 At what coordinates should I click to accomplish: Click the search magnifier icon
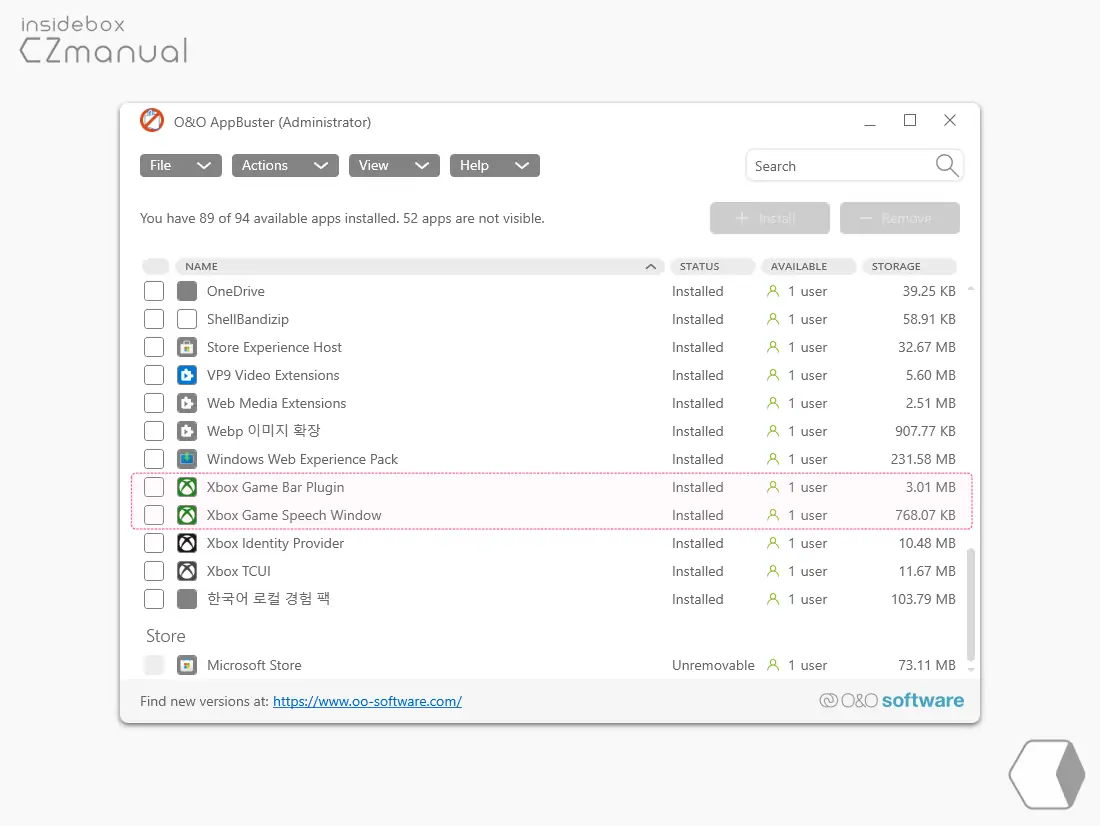click(946, 166)
